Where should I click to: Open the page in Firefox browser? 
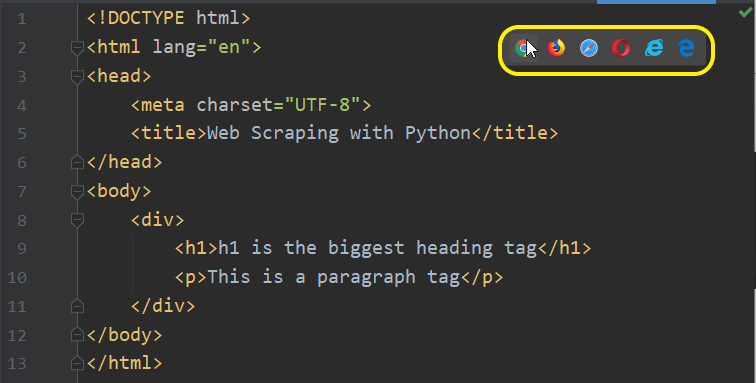click(556, 48)
